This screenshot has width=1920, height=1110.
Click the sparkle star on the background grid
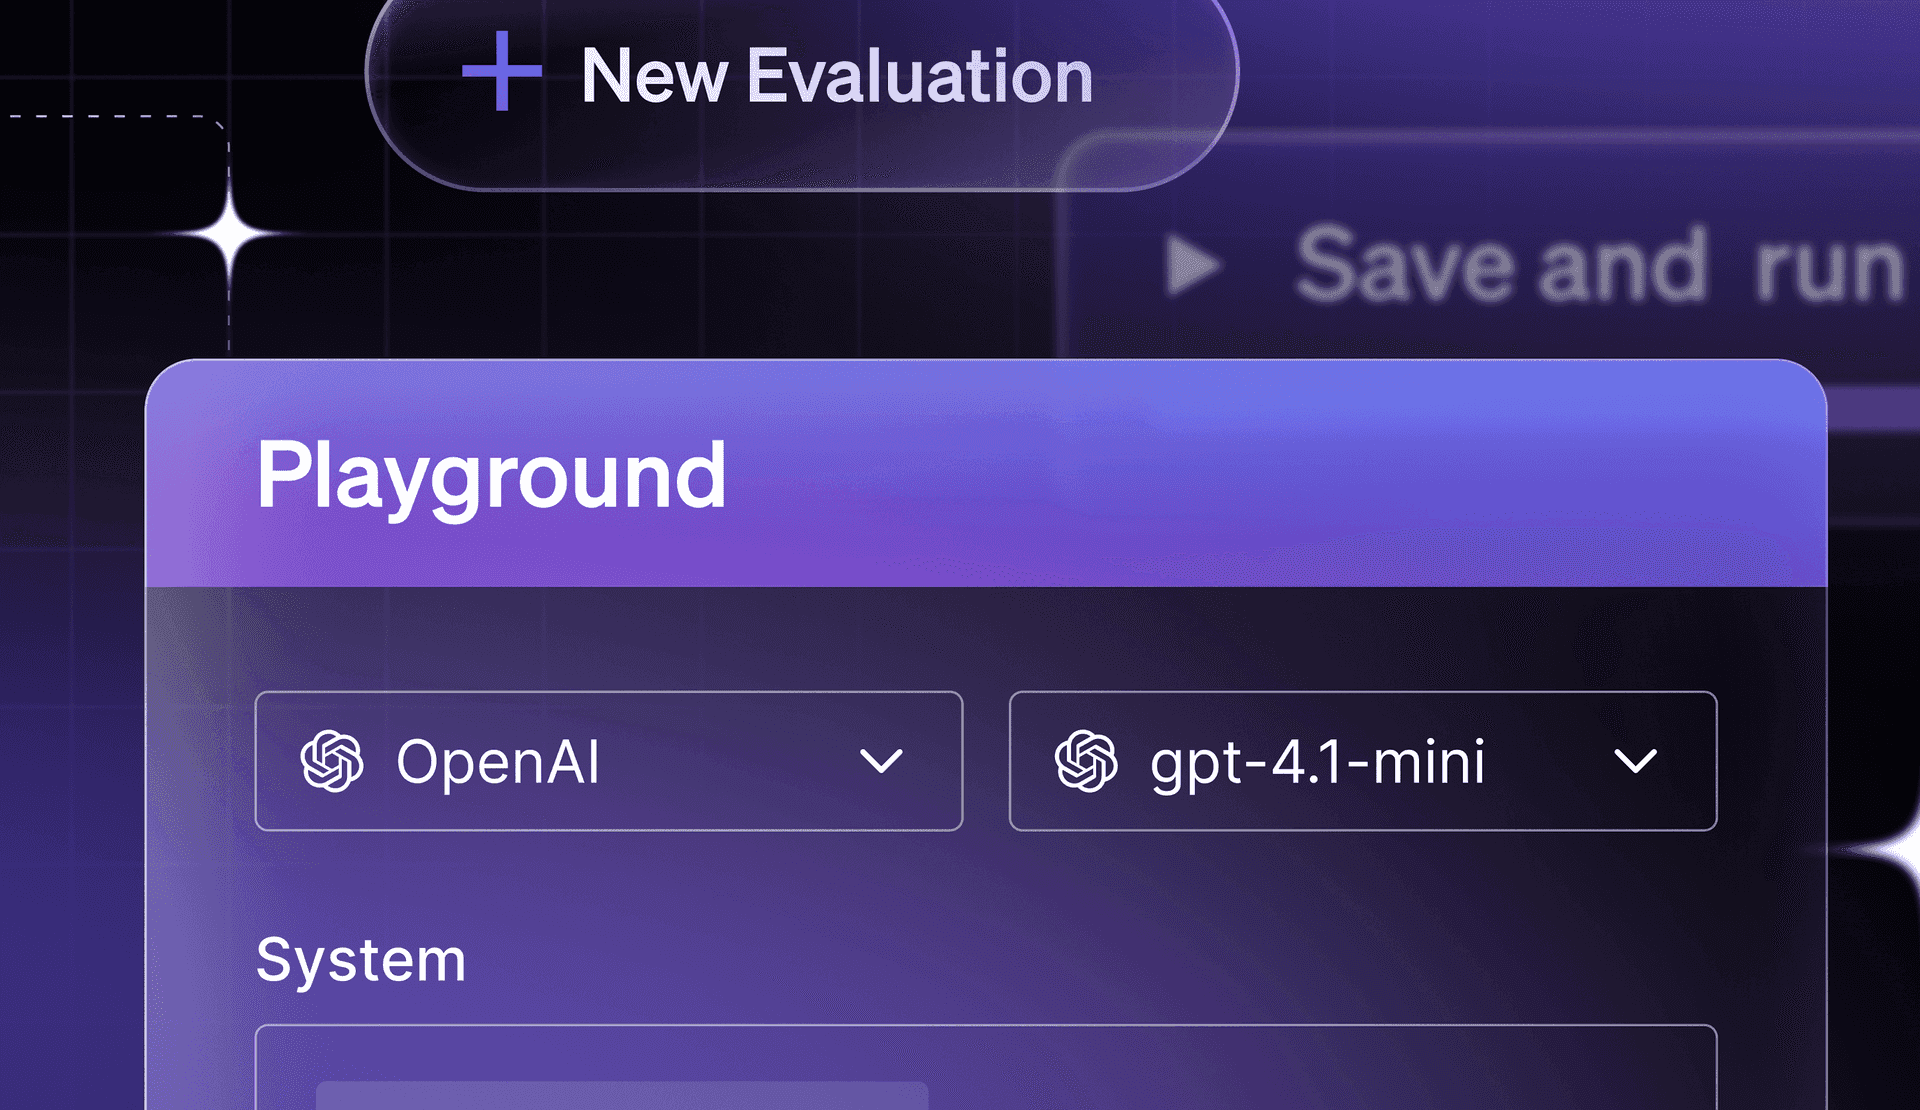(x=228, y=232)
